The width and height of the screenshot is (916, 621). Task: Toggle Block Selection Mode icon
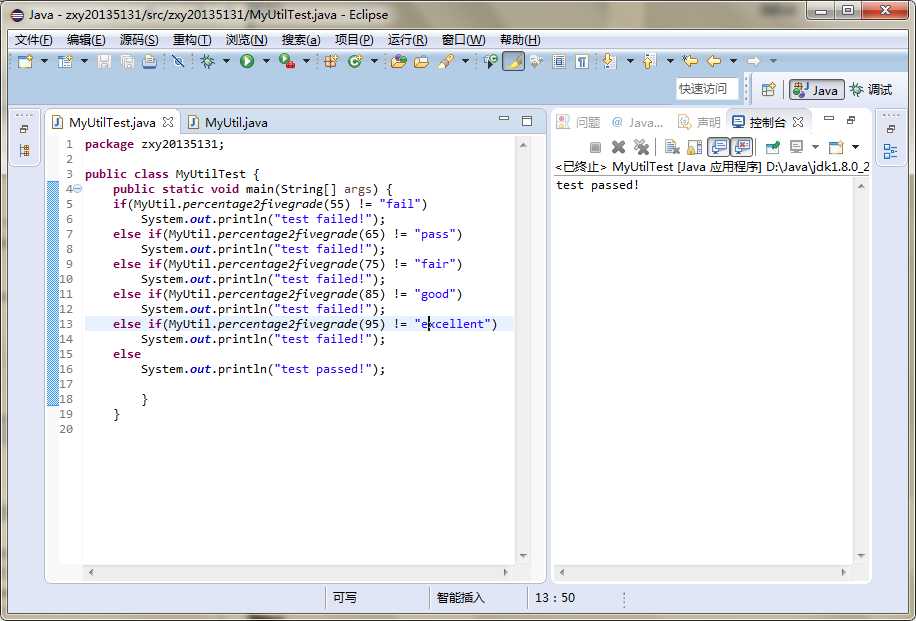coord(559,61)
